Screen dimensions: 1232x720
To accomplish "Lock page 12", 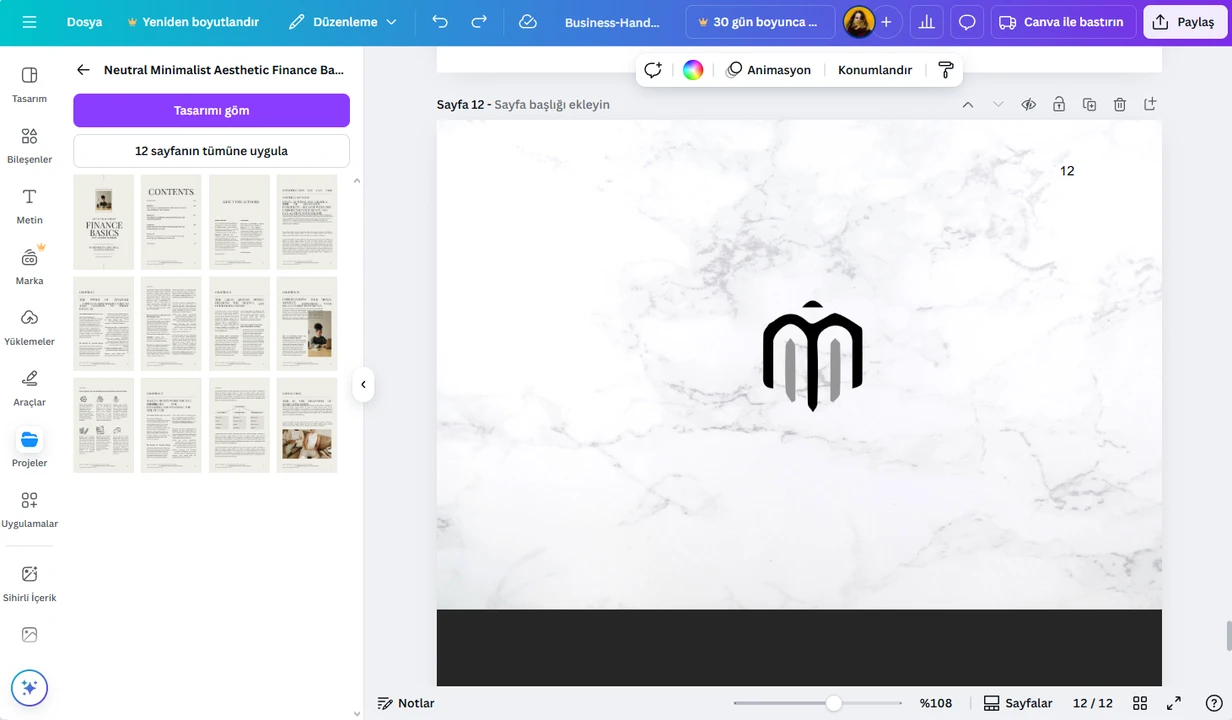I will click(x=1059, y=104).
